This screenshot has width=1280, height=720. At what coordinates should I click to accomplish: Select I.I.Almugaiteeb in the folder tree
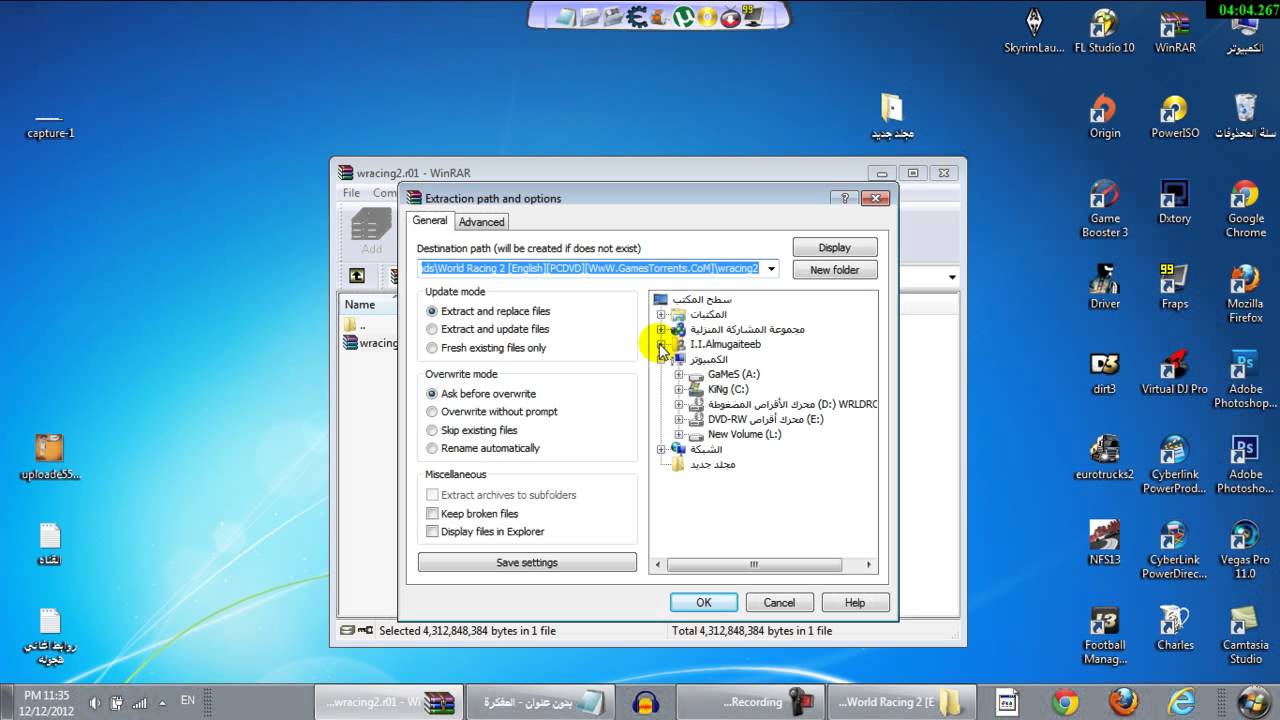click(725, 344)
